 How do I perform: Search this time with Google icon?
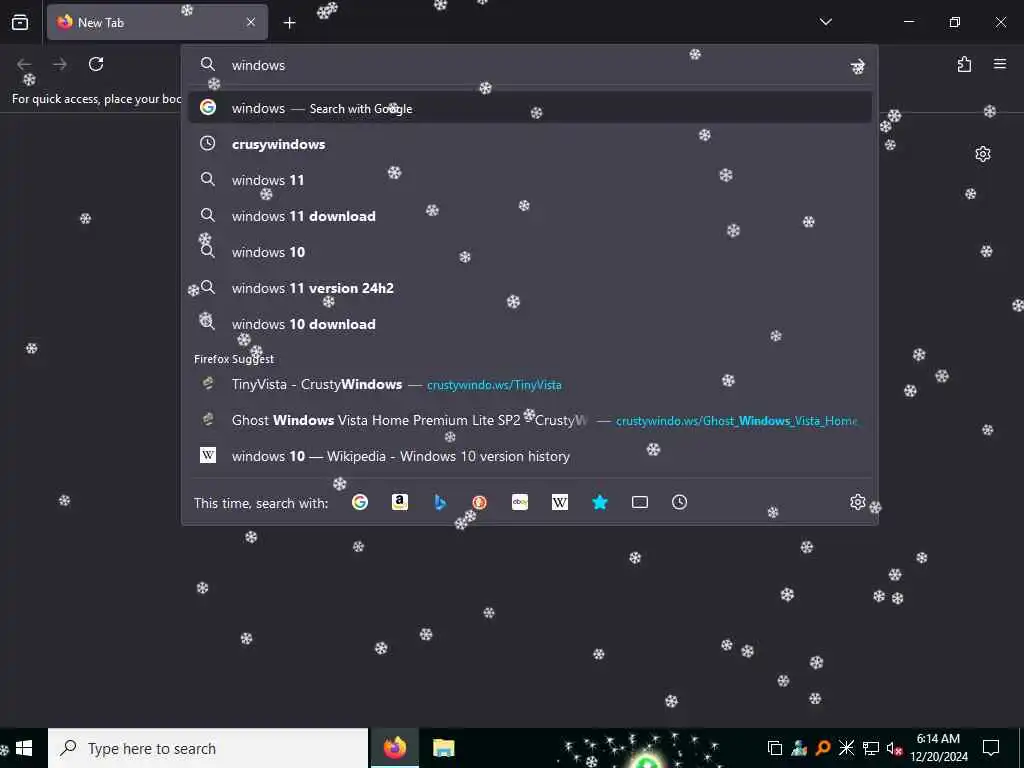pyautogui.click(x=360, y=502)
